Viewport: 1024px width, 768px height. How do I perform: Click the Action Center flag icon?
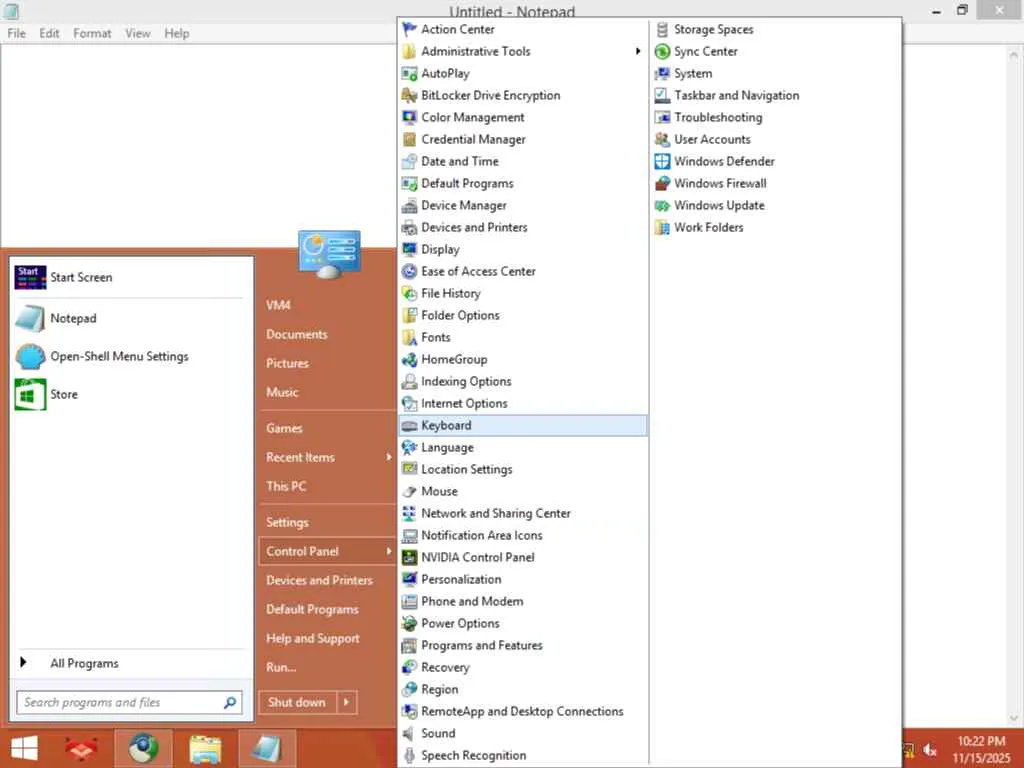pos(409,29)
